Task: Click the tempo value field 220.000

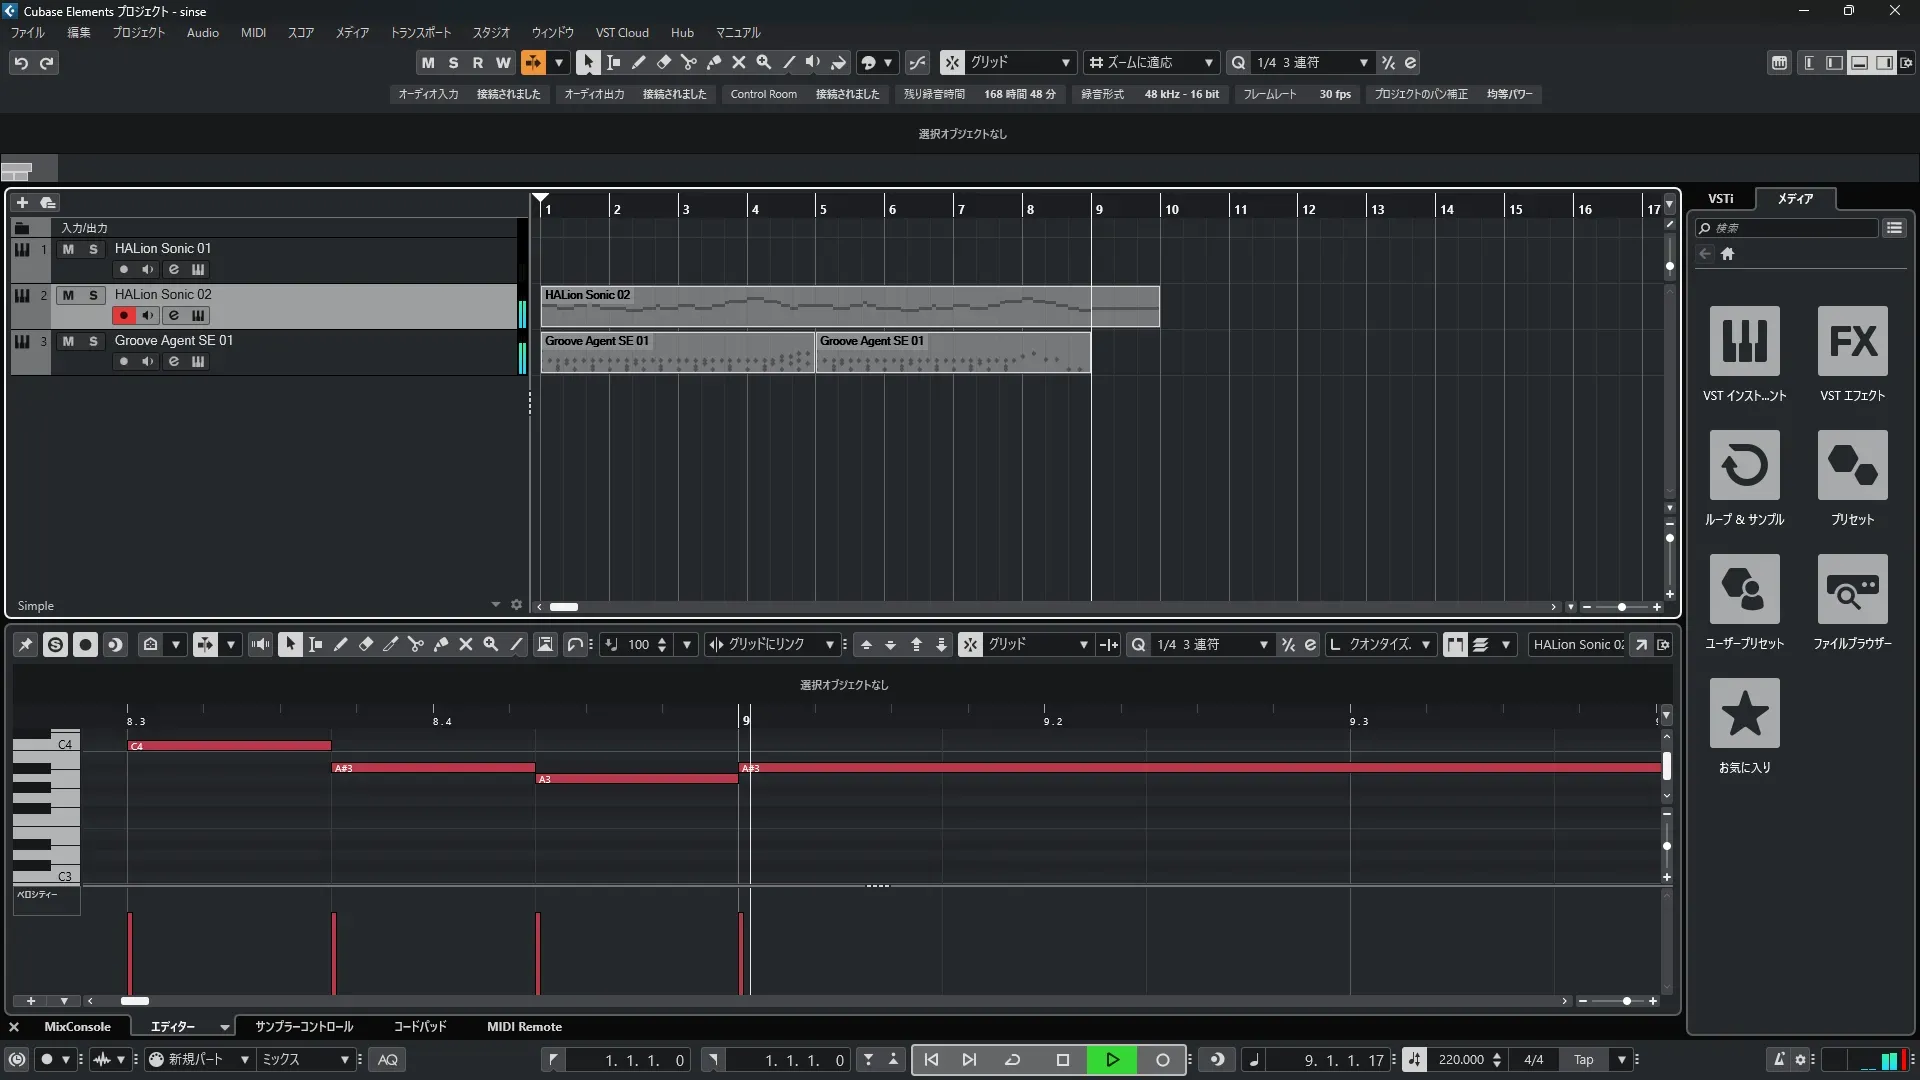Action: (1461, 1060)
